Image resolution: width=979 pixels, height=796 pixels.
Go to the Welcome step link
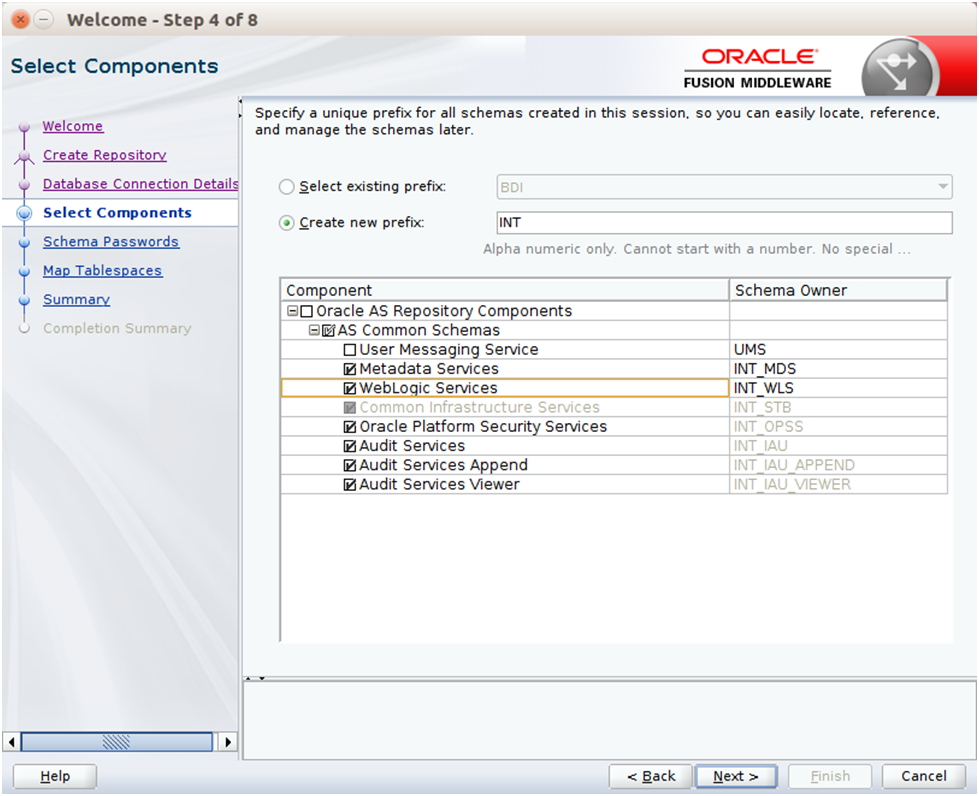click(73, 126)
